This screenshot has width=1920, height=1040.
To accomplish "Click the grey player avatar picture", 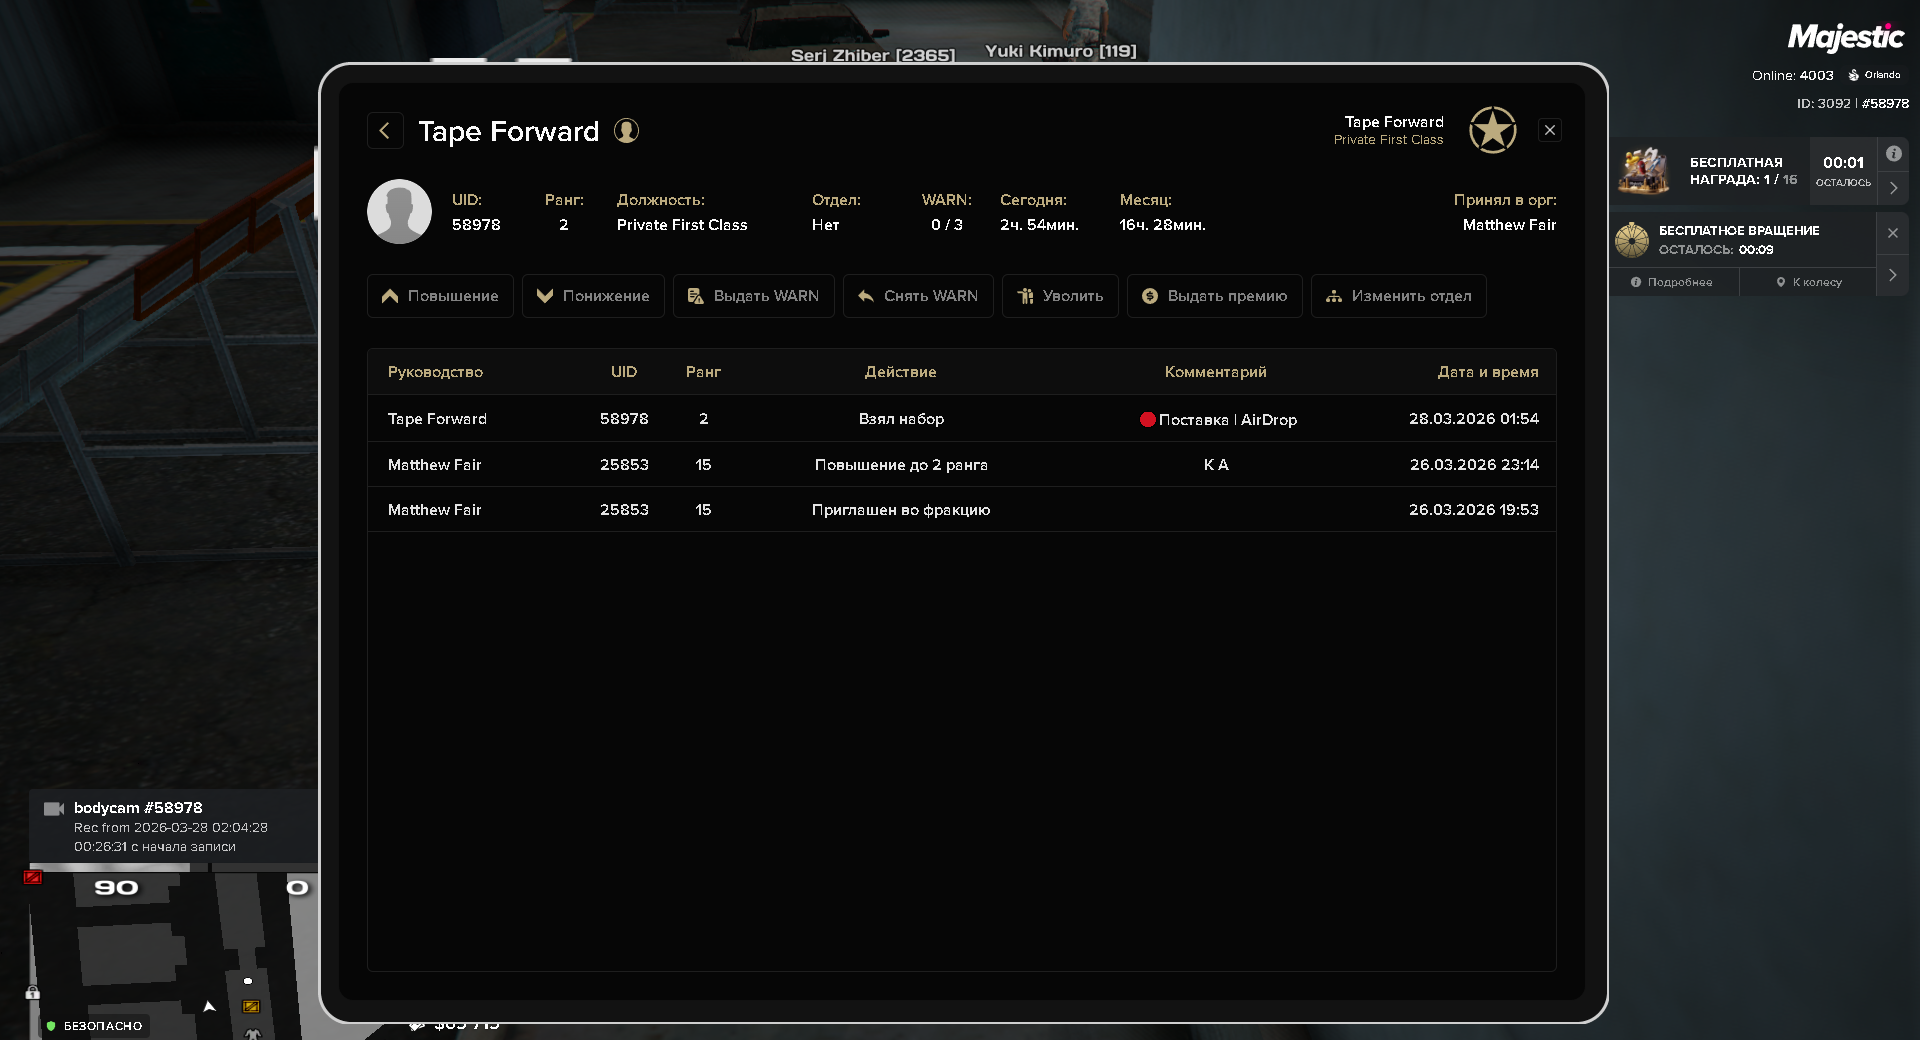I will tap(399, 212).
